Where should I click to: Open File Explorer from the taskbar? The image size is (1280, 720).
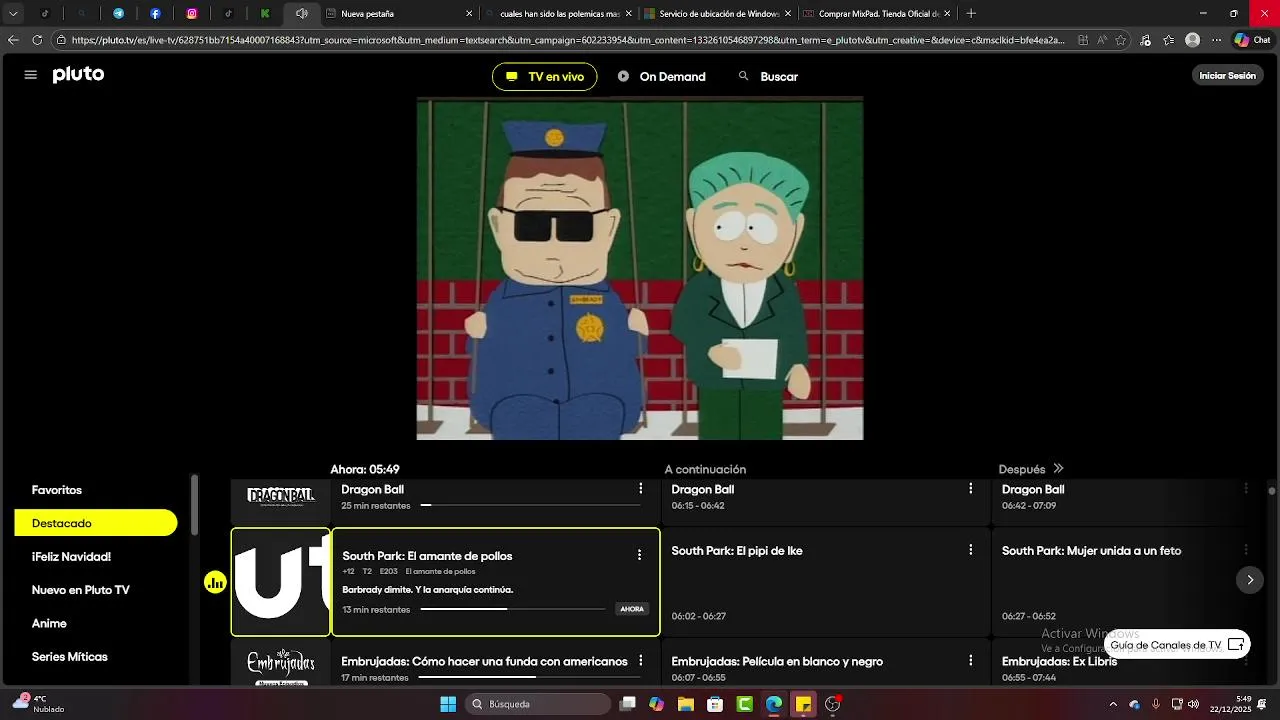point(686,704)
